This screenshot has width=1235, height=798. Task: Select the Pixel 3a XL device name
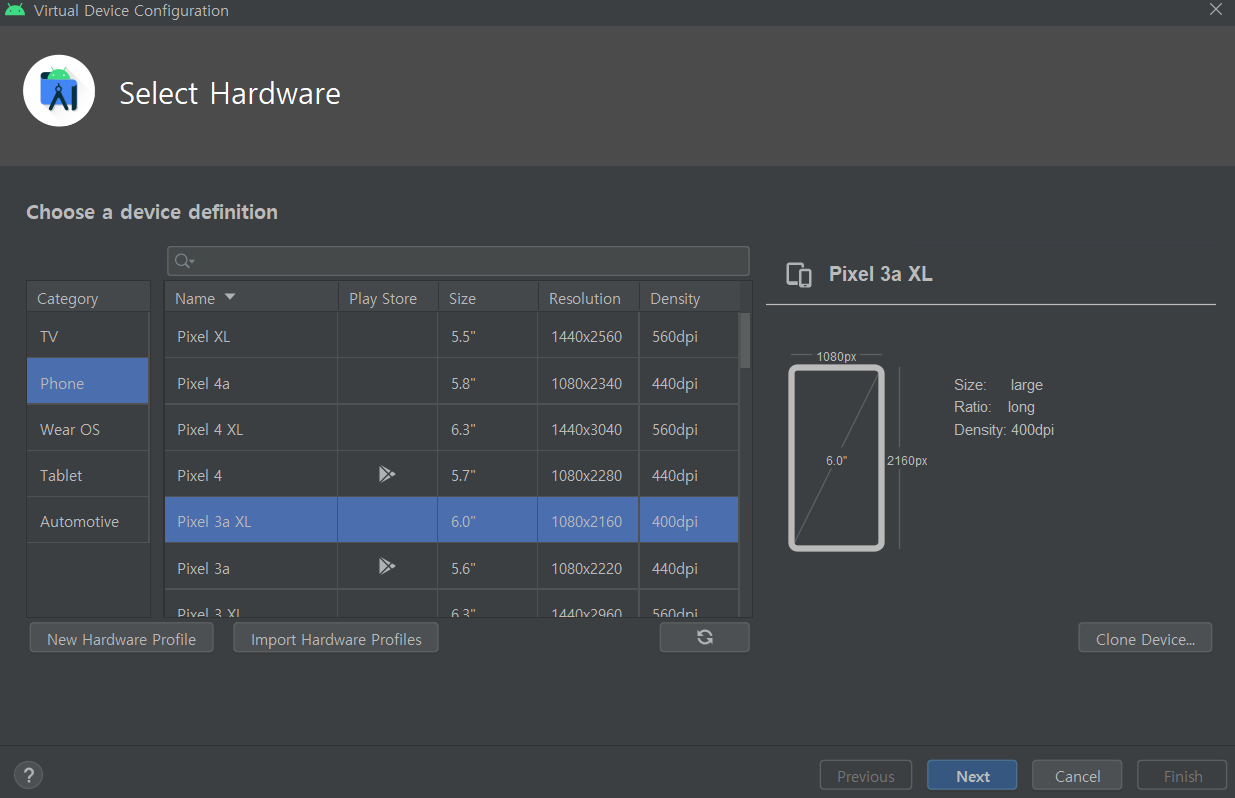(214, 521)
